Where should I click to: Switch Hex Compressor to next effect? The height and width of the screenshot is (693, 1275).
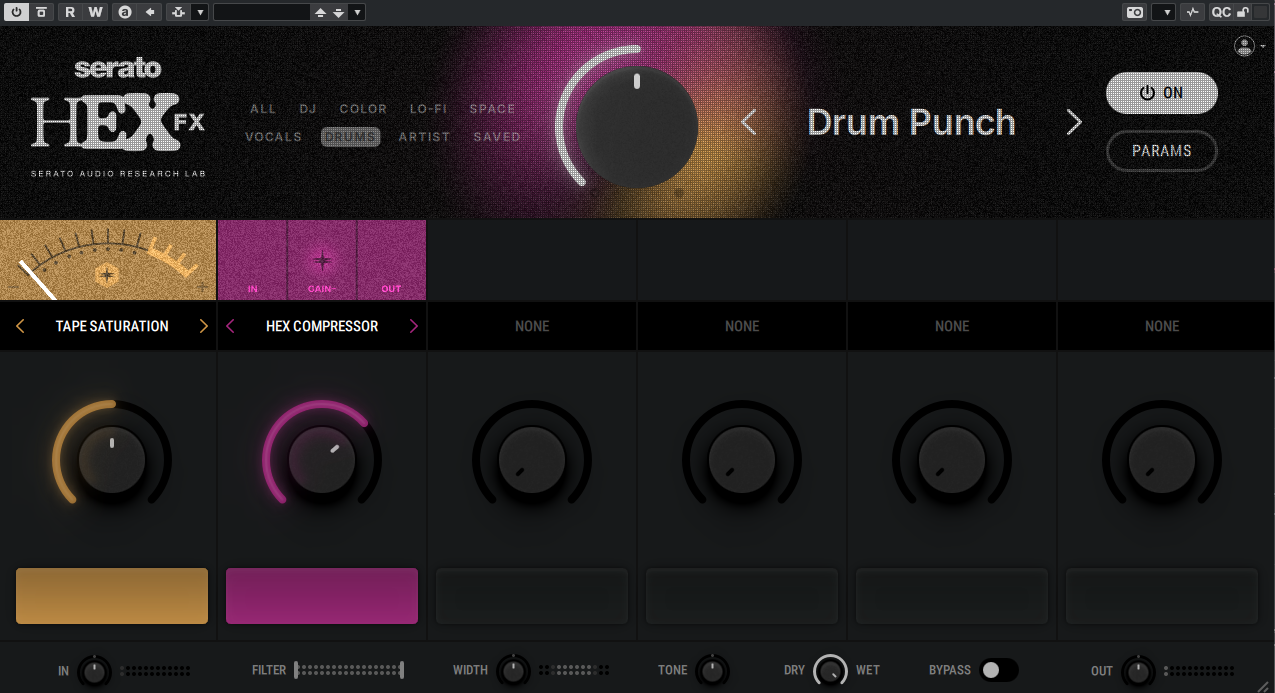coord(414,326)
